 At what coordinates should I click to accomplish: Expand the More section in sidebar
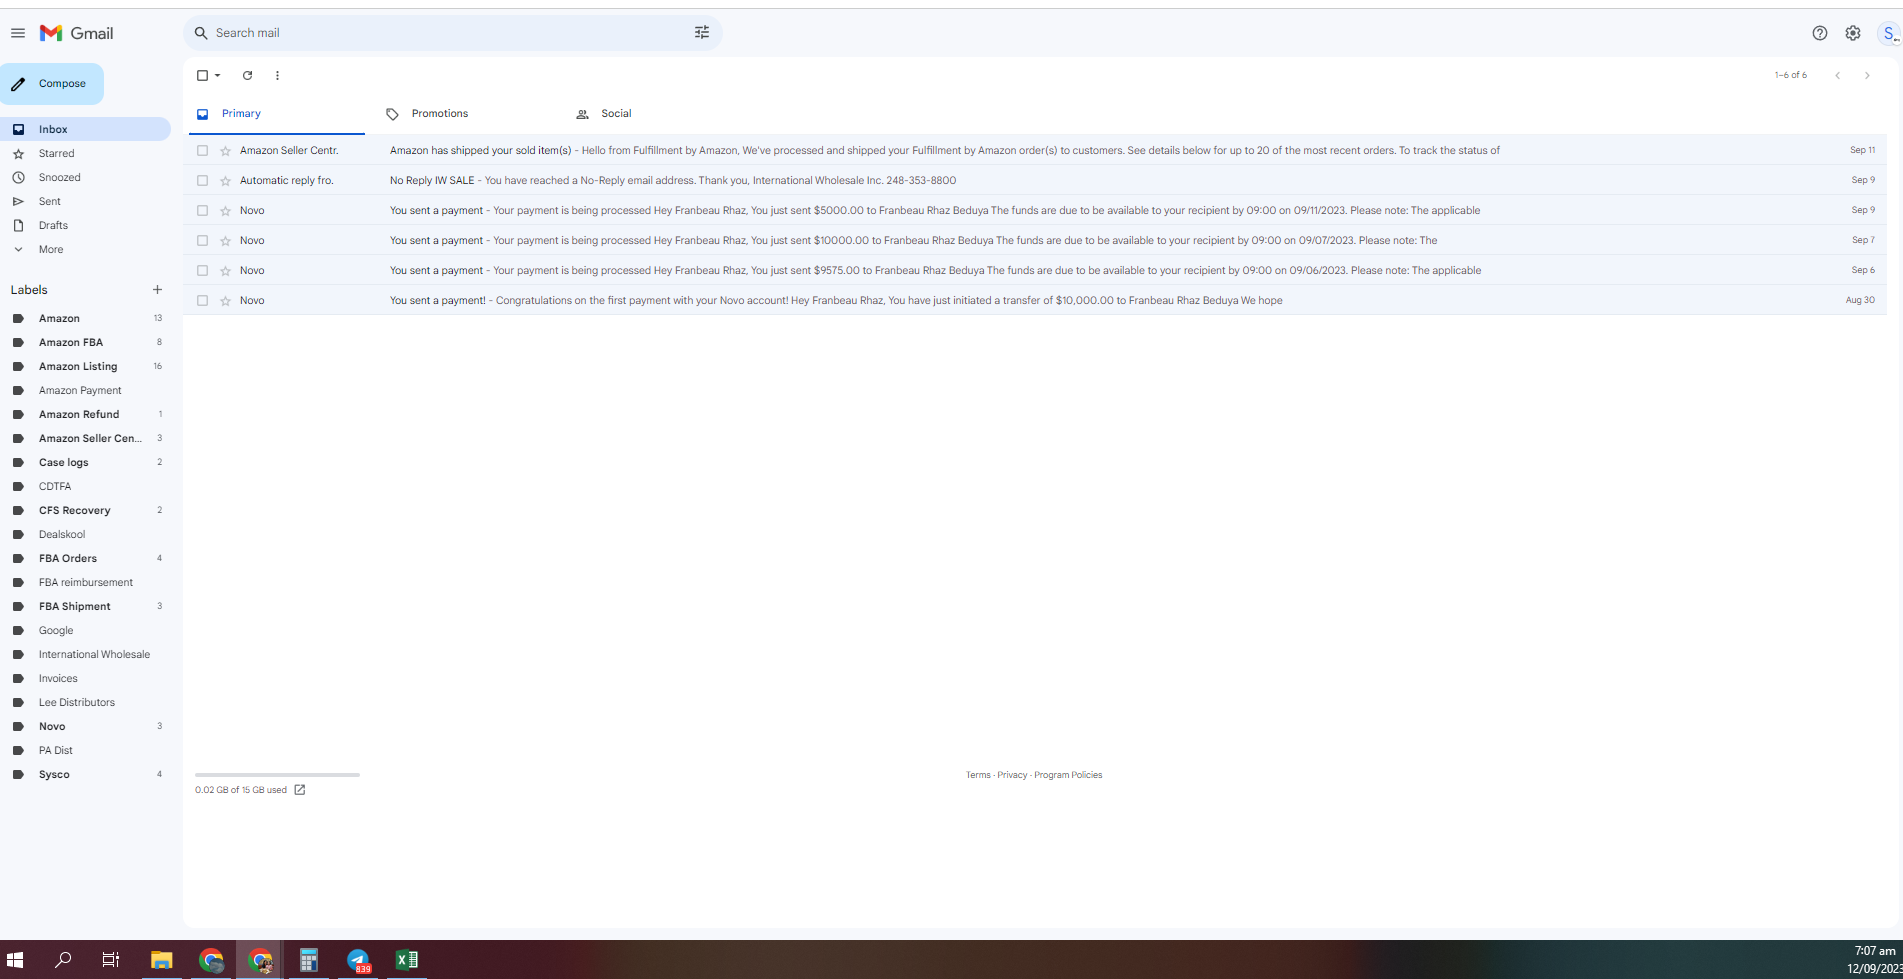(50, 249)
